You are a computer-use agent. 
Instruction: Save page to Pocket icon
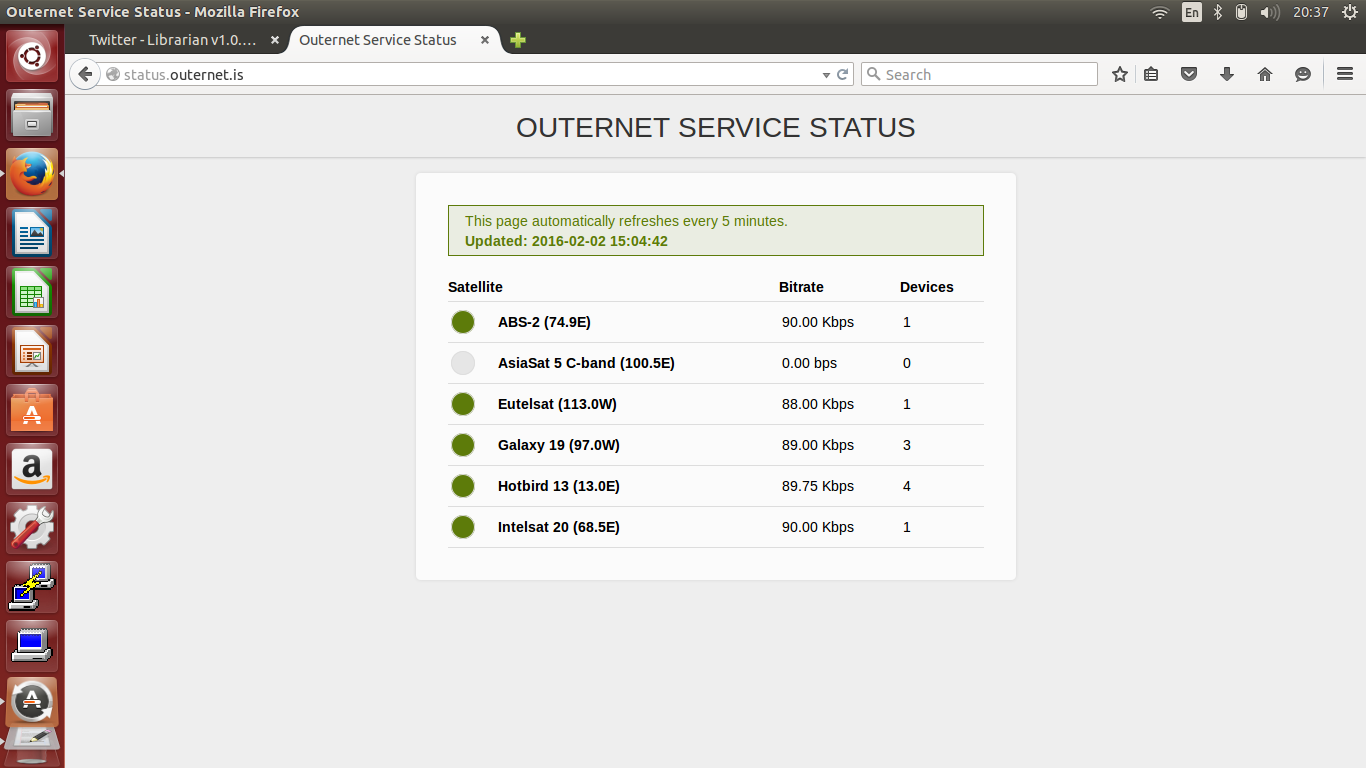[1189, 74]
